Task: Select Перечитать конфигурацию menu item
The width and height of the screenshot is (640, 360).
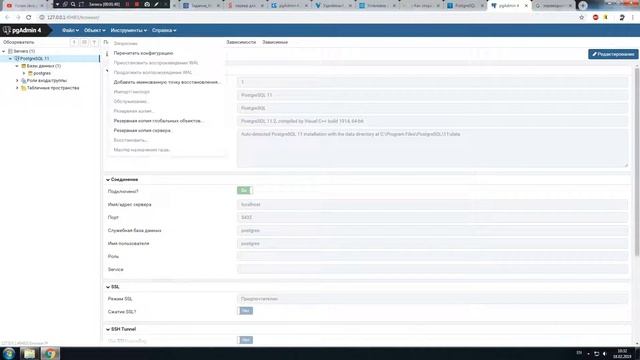Action: pyautogui.click(x=143, y=53)
